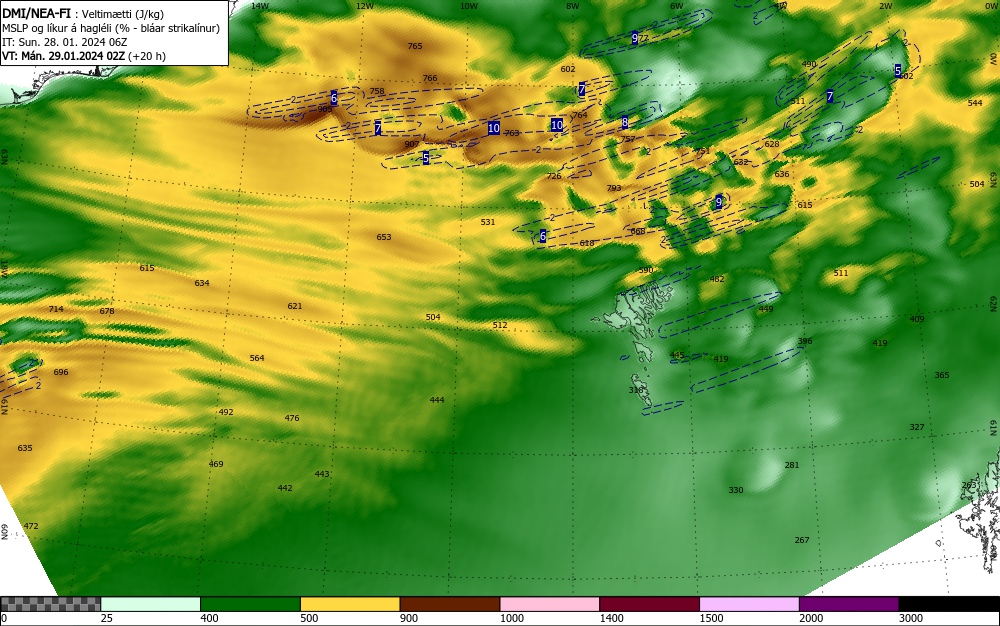Click the map value 696

(61, 372)
